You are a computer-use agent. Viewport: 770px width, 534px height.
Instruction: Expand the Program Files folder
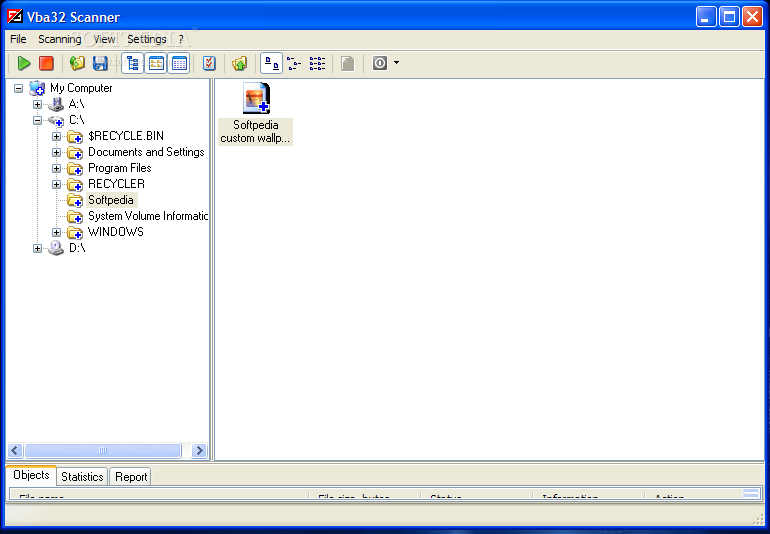pos(56,169)
